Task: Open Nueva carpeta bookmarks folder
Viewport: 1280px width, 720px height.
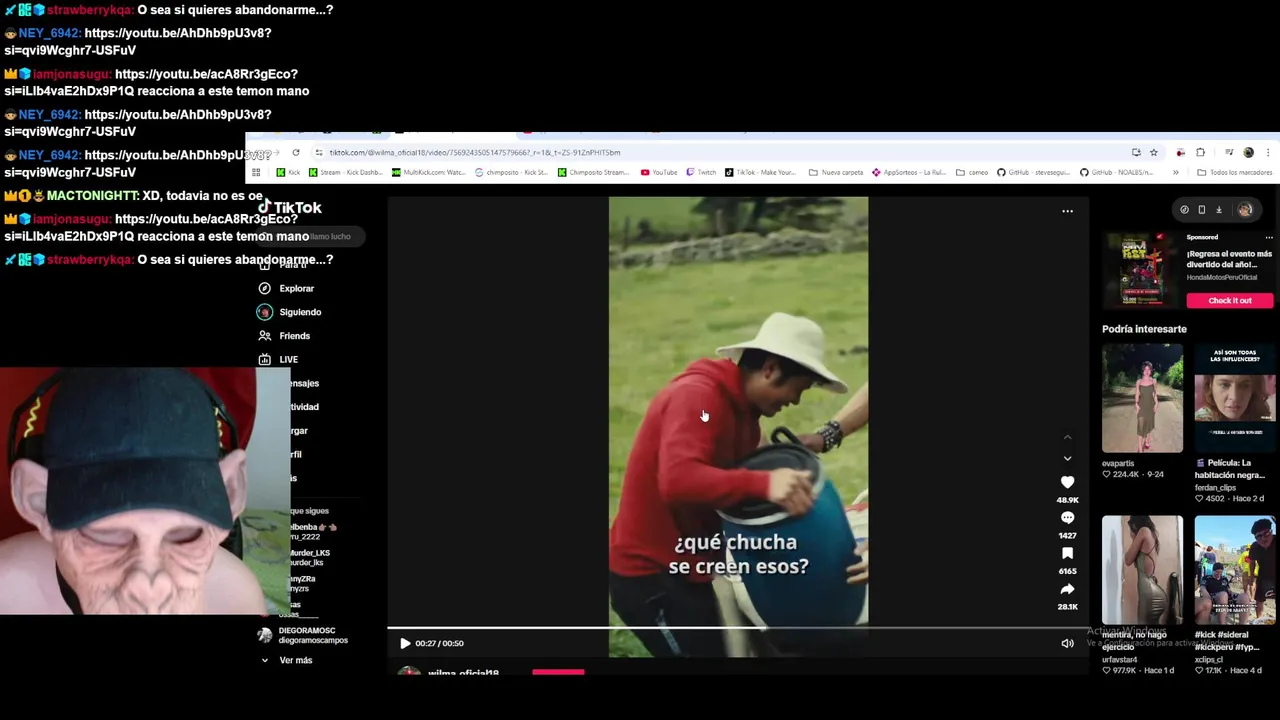Action: 835,172
